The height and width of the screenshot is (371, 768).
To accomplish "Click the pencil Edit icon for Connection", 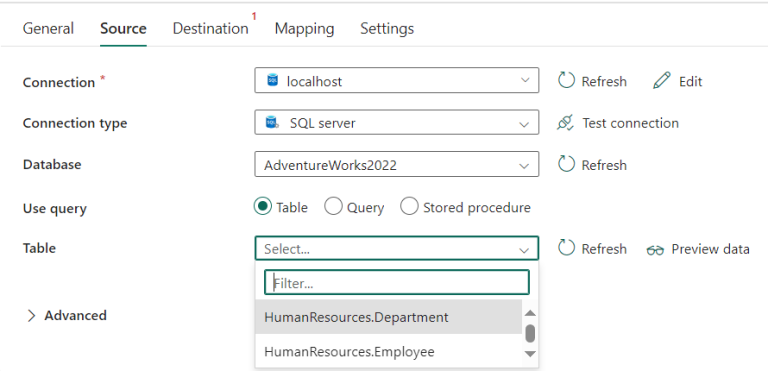I will tap(662, 80).
